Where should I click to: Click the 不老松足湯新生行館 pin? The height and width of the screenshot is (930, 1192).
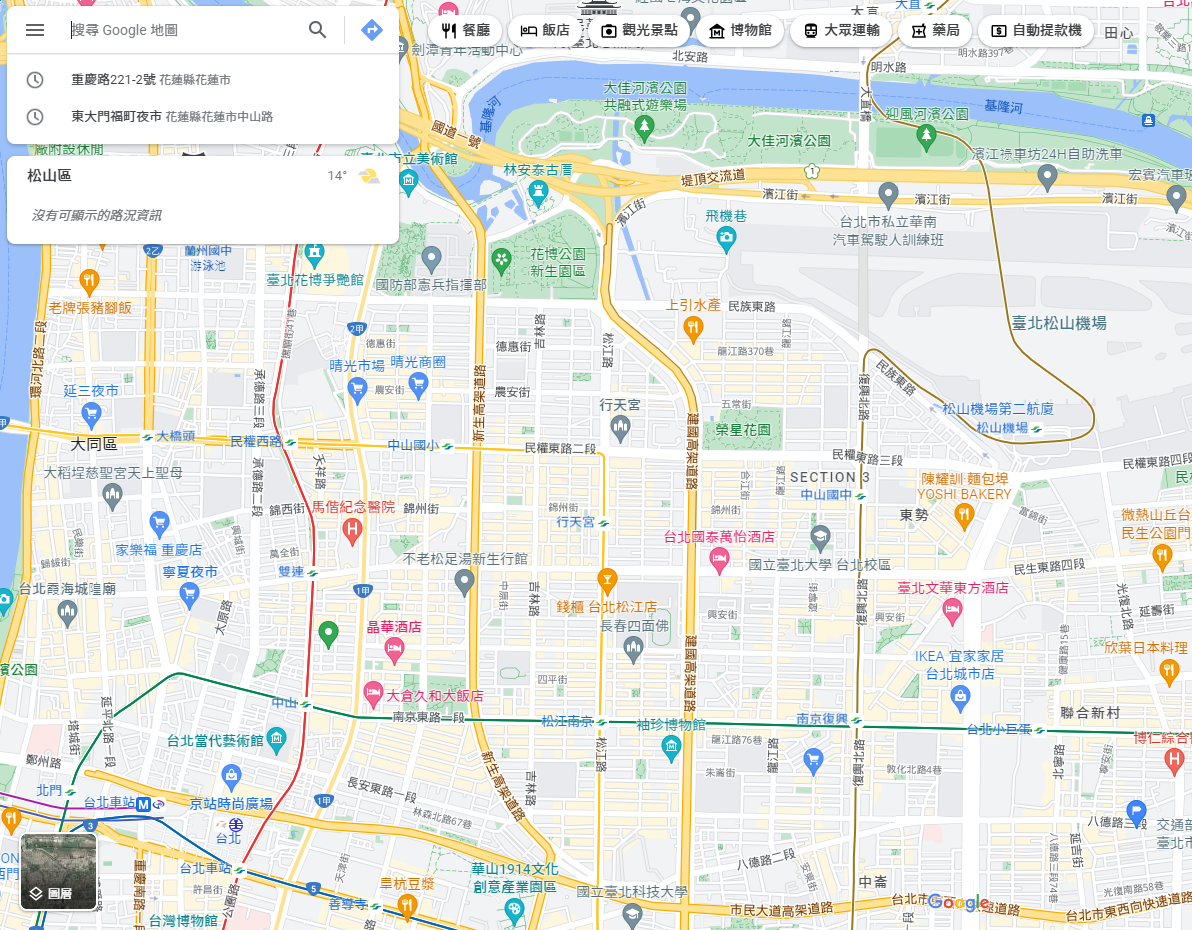tap(464, 582)
